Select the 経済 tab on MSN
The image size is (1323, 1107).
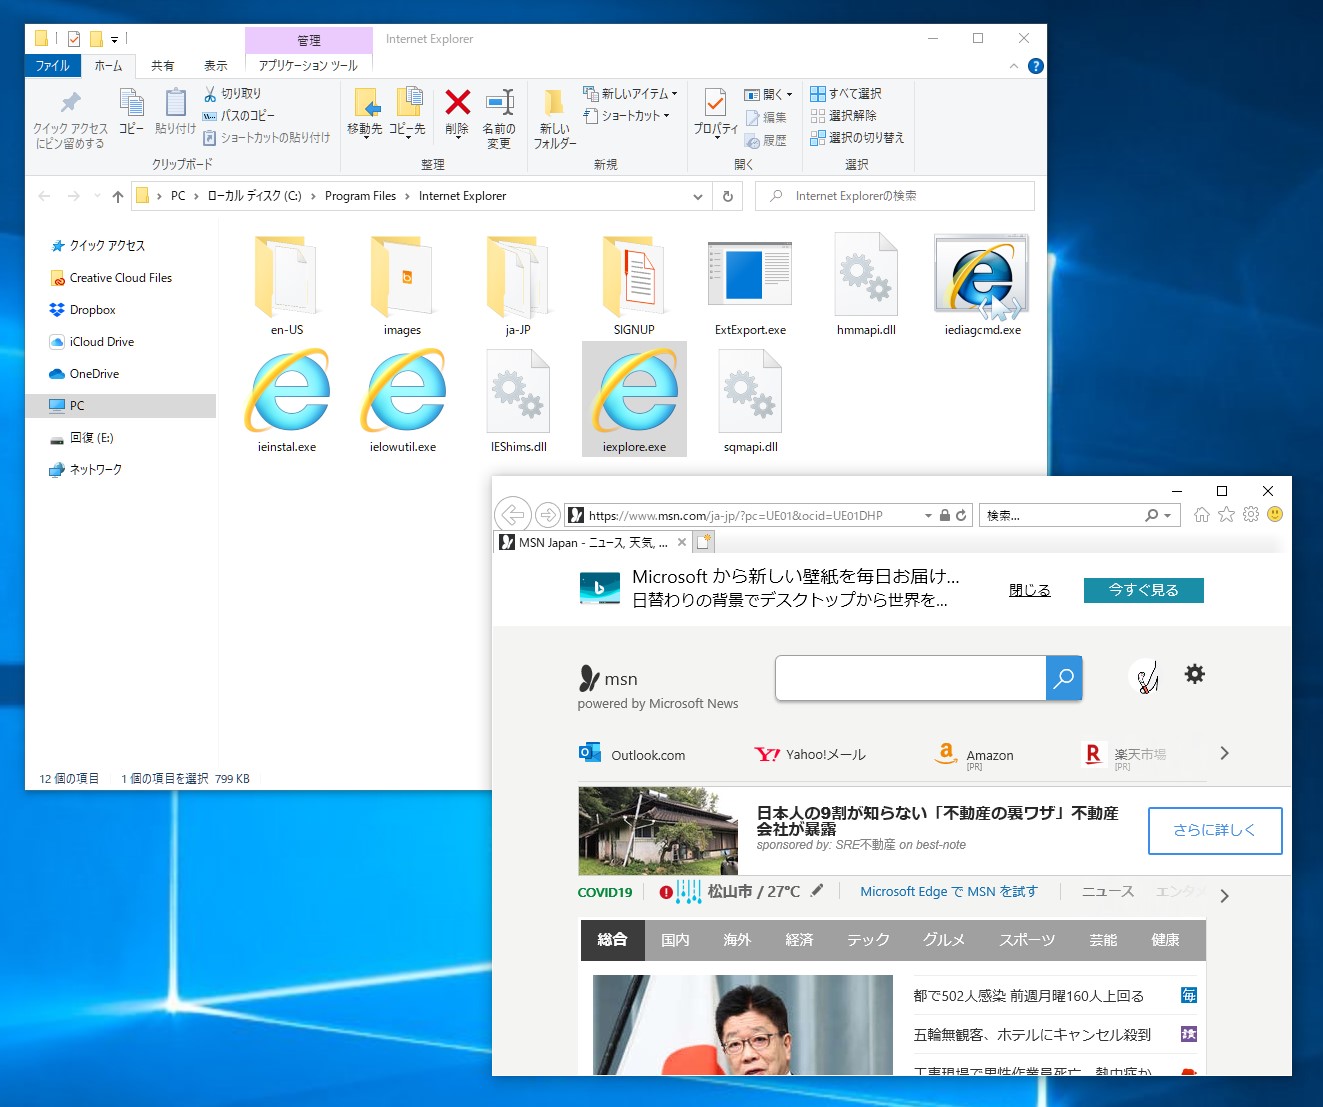[799, 939]
